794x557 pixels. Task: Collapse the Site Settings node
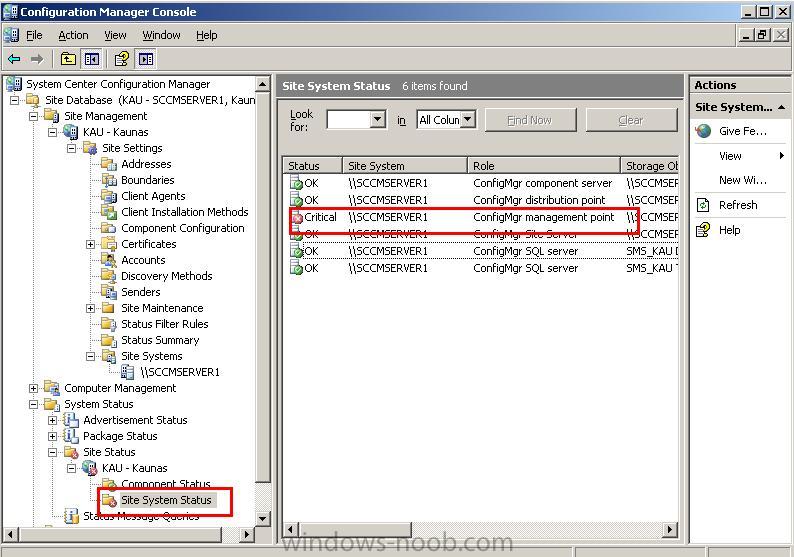(71, 148)
